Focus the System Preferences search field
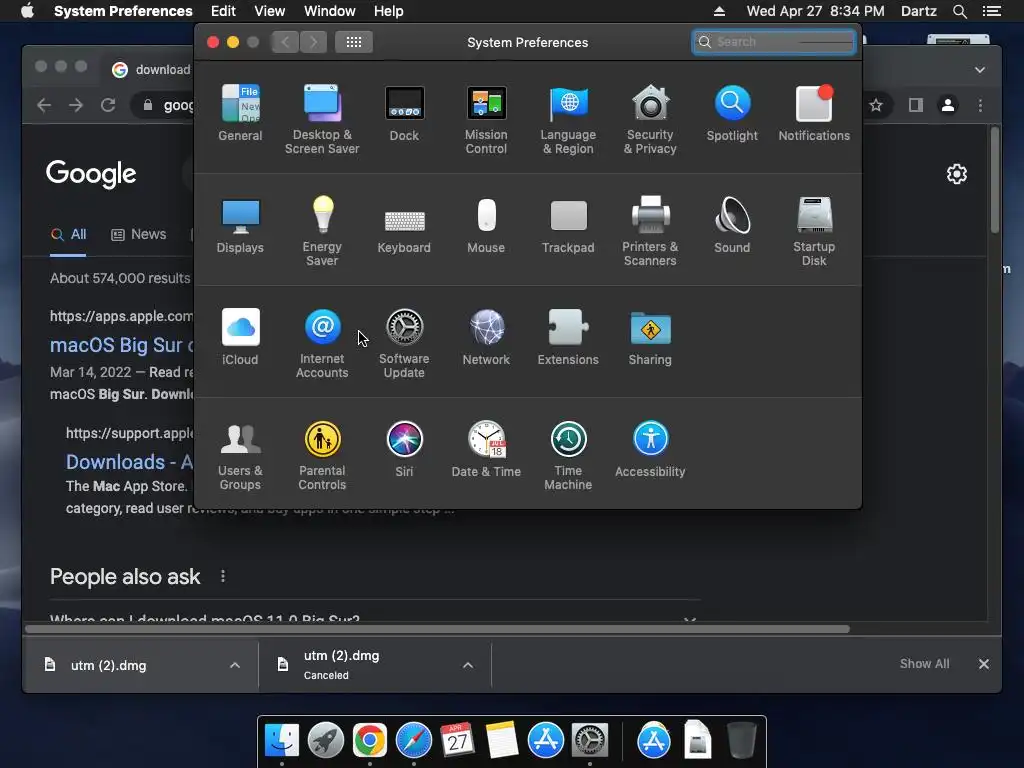Image resolution: width=1024 pixels, height=768 pixels. point(774,42)
